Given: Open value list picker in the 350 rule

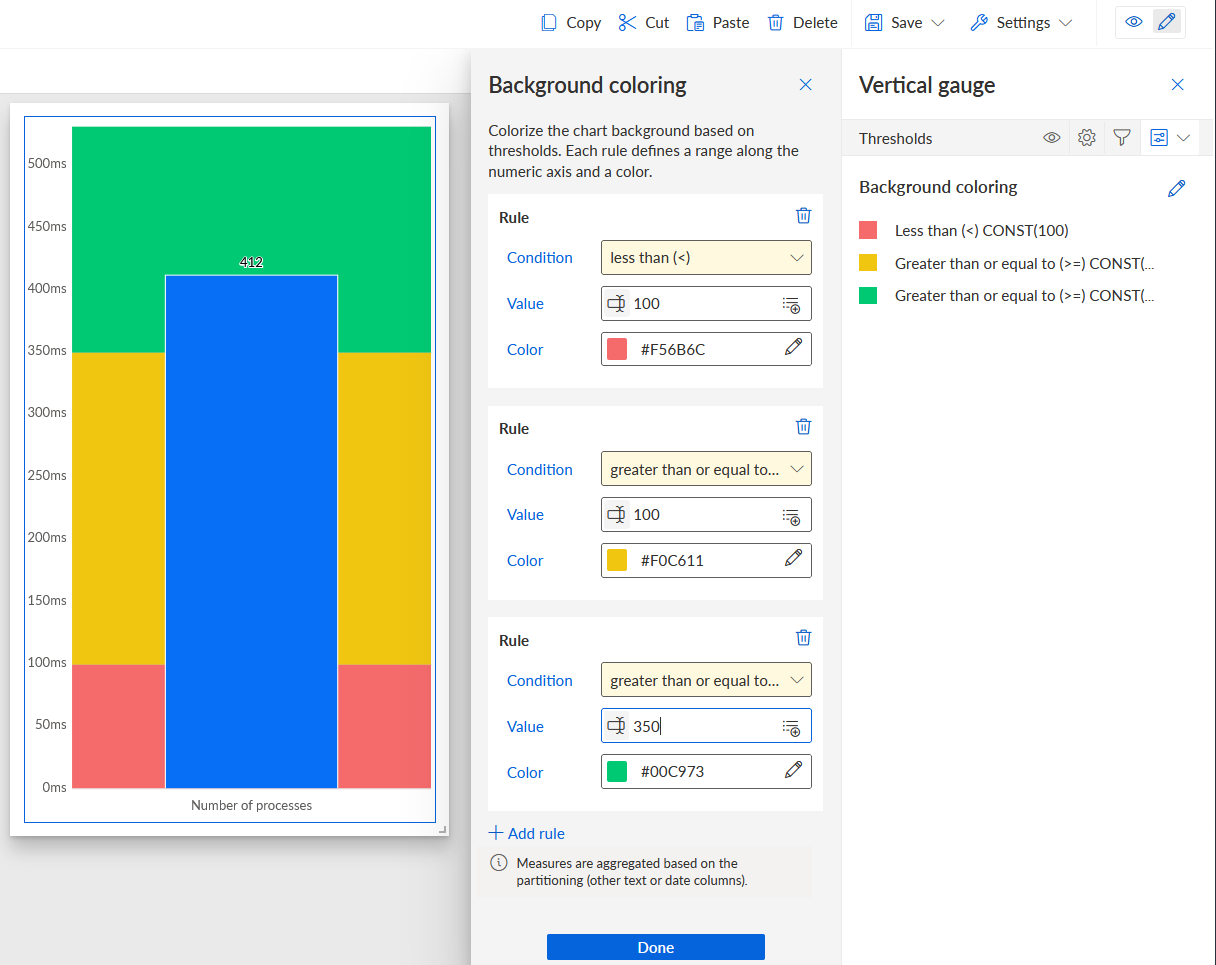Looking at the screenshot, I should click(791, 727).
